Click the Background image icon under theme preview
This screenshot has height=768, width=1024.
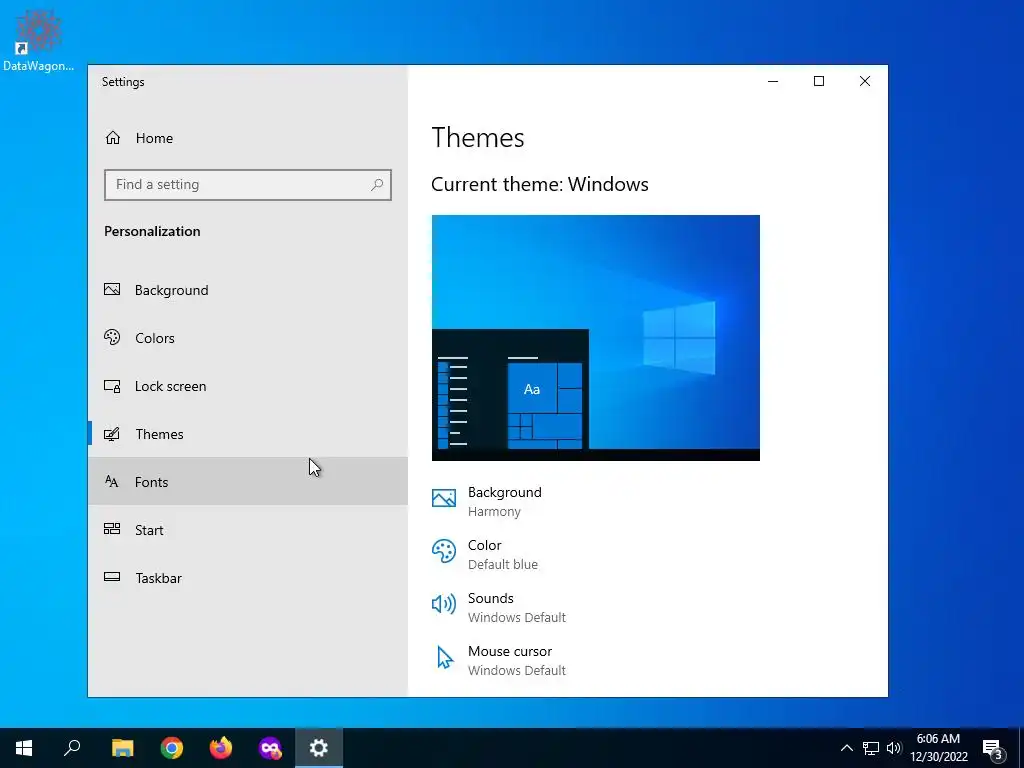tap(444, 498)
